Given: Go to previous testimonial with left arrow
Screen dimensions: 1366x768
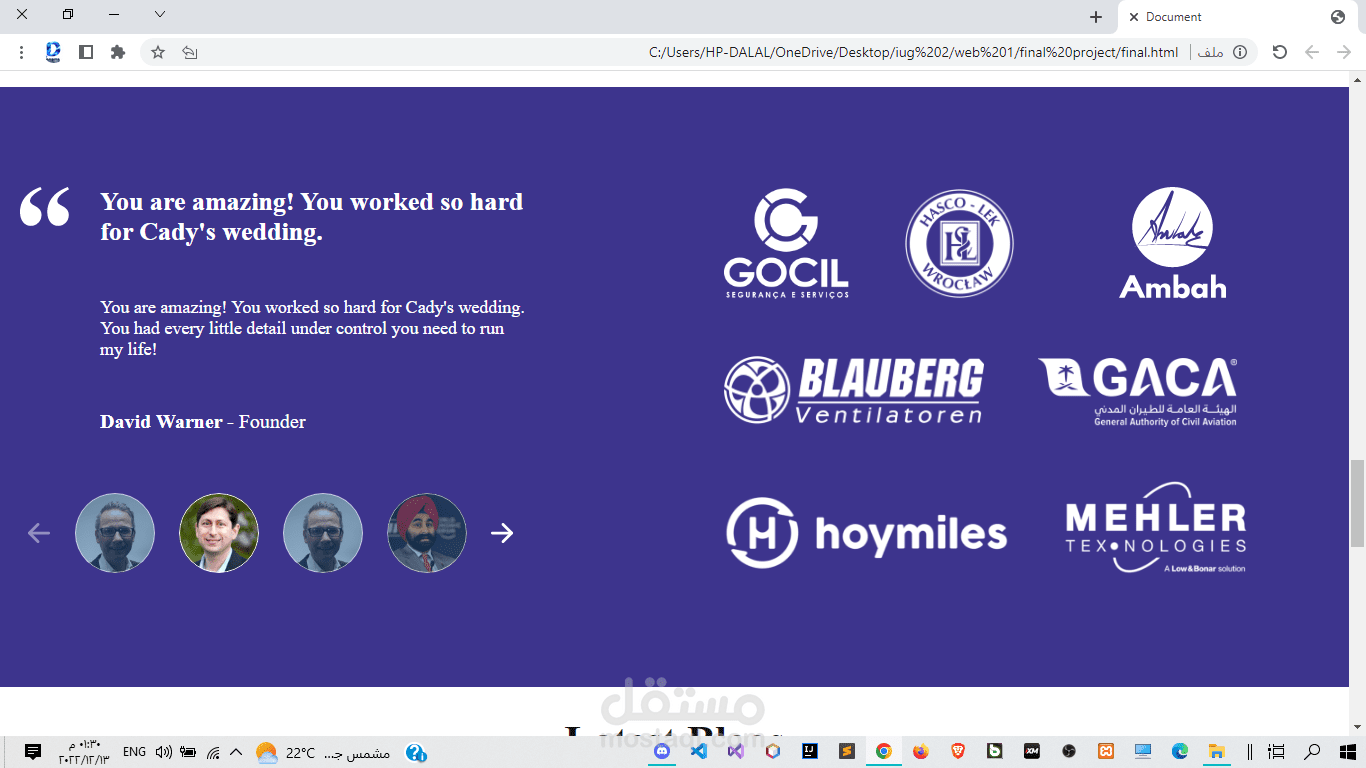Looking at the screenshot, I should click(x=39, y=533).
